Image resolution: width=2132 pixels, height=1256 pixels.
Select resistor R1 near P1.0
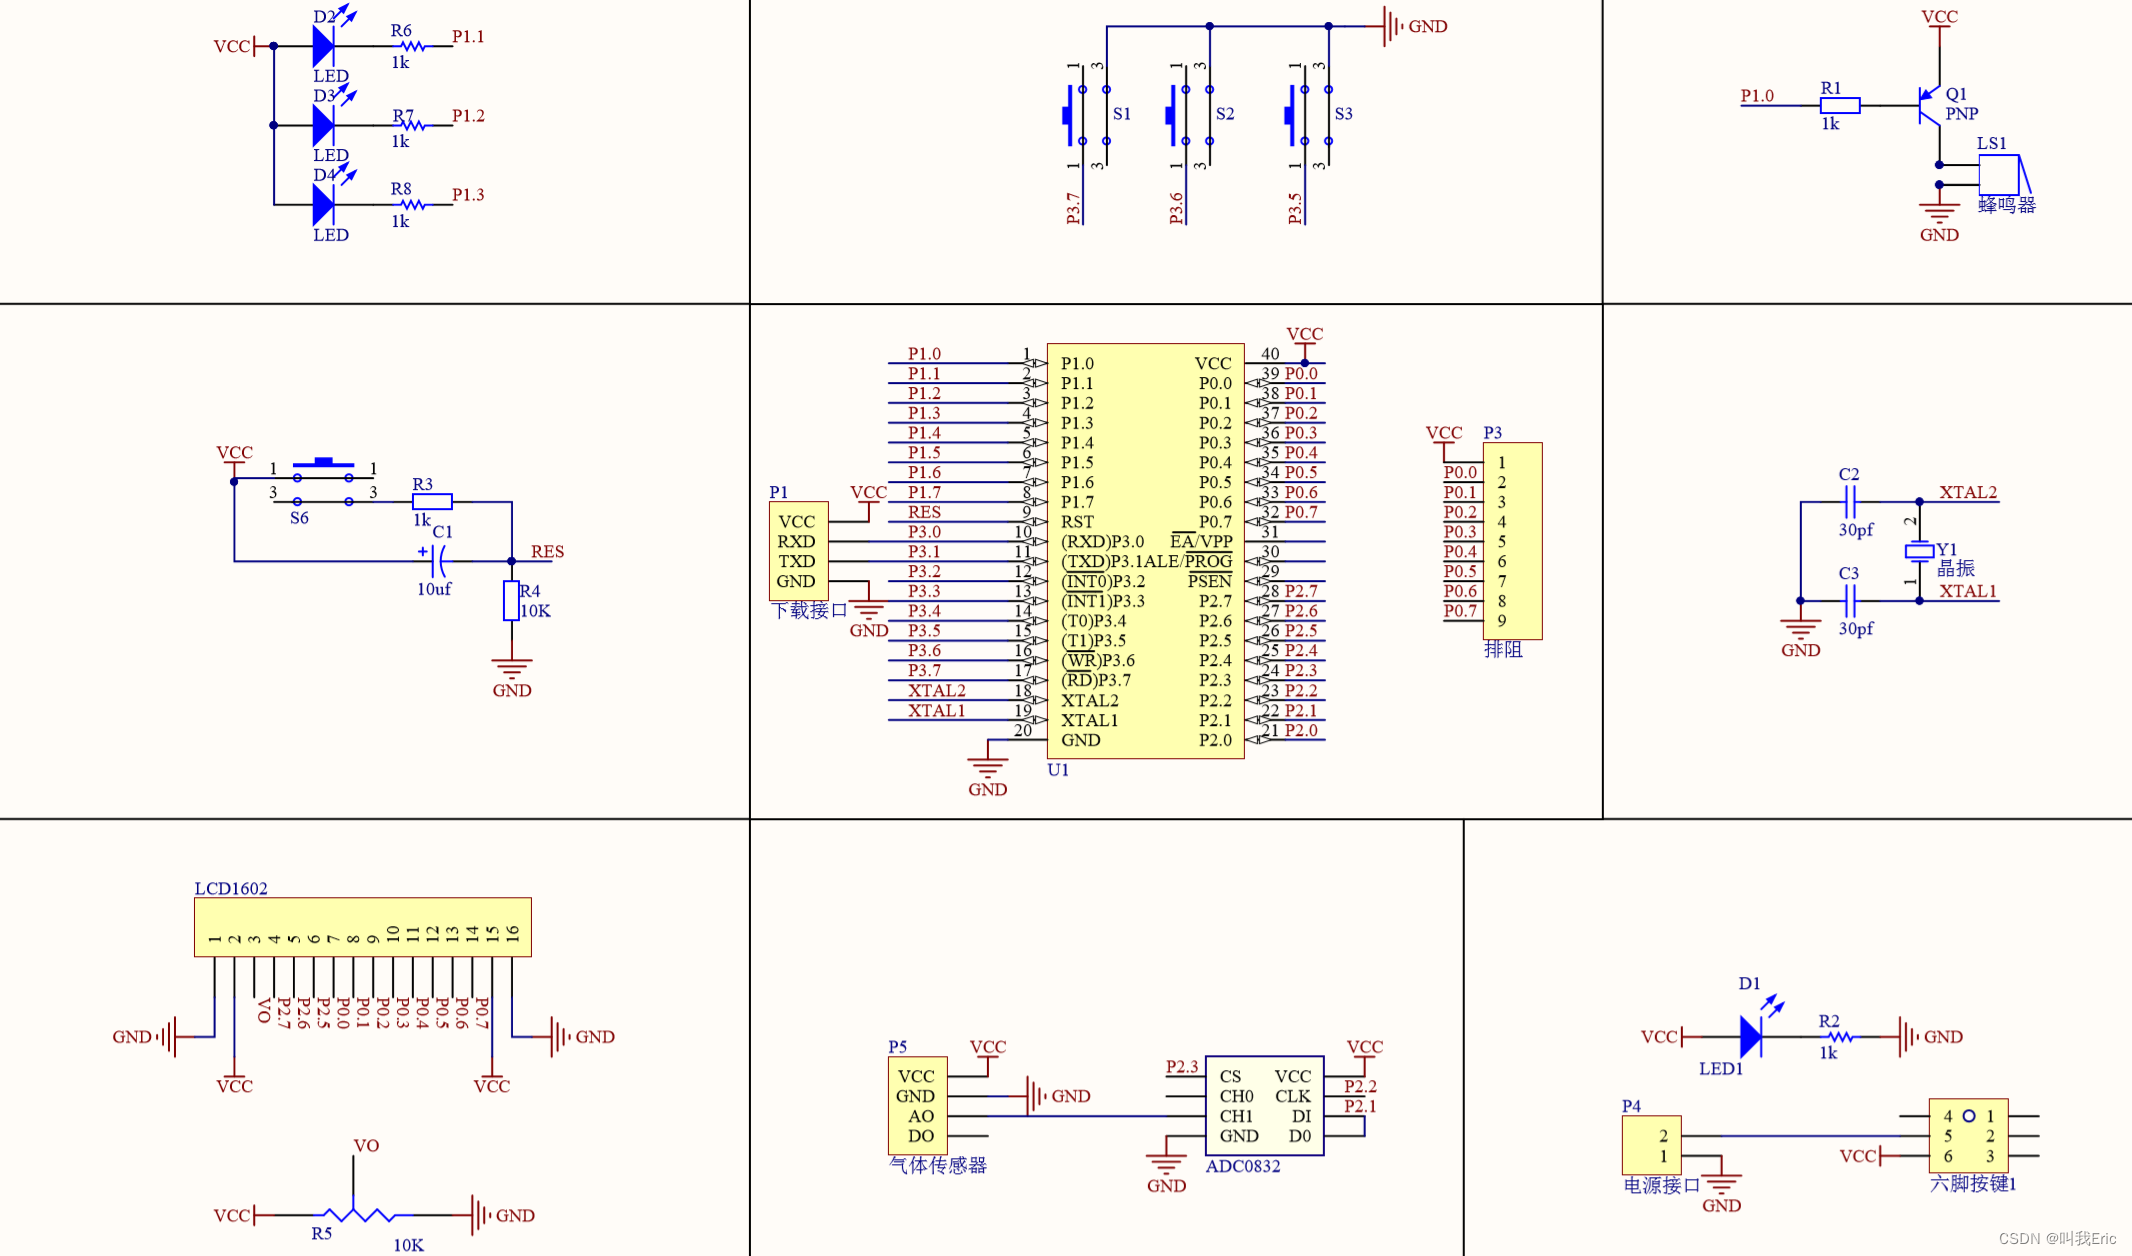point(1840,105)
